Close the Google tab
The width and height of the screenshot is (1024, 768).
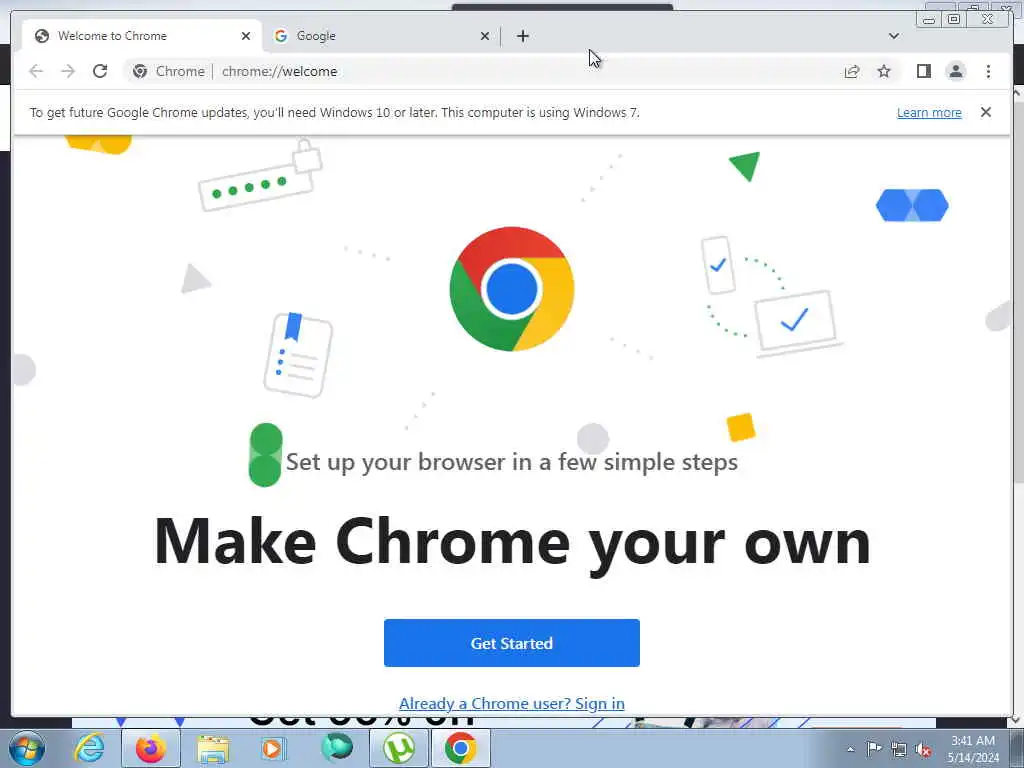[485, 36]
